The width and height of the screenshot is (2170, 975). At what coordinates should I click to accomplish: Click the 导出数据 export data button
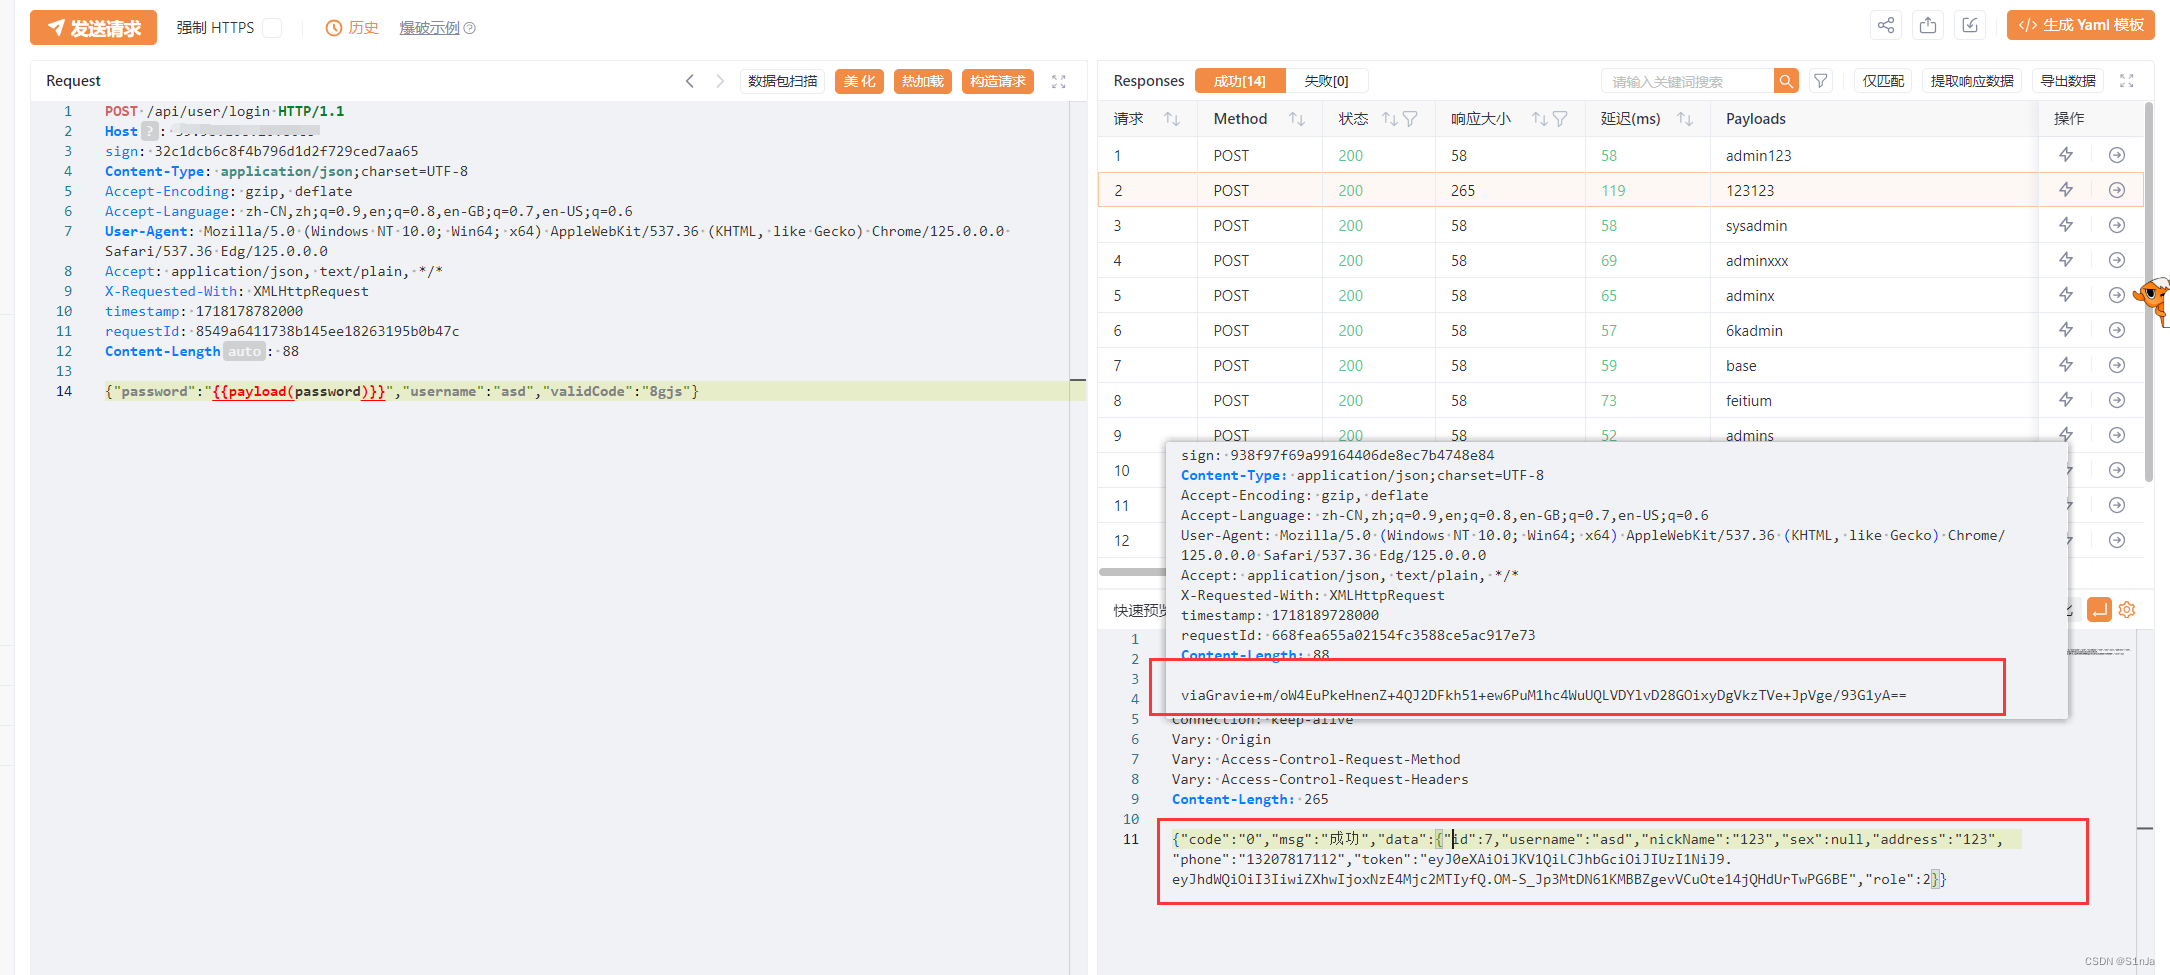[2068, 81]
